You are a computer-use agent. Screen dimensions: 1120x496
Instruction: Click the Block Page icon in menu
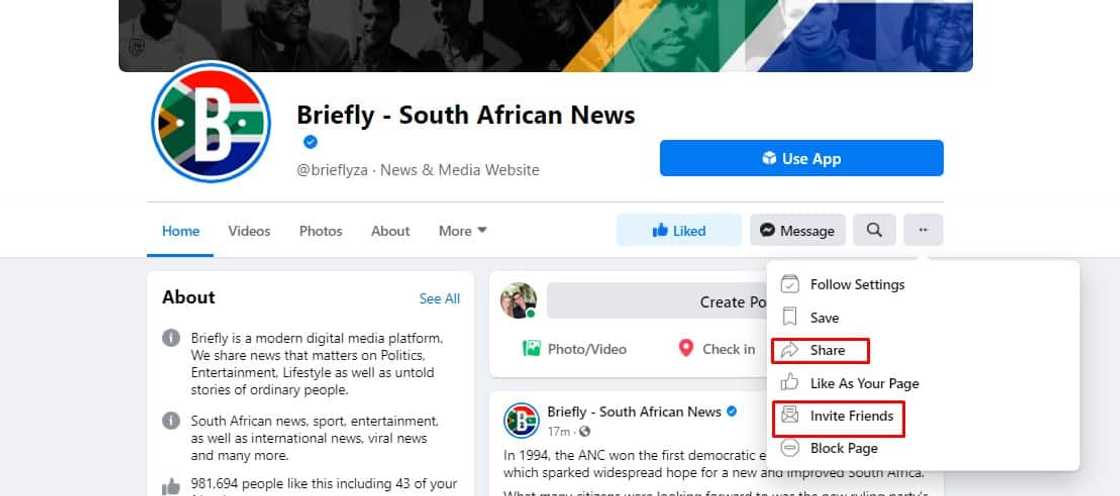pos(790,448)
